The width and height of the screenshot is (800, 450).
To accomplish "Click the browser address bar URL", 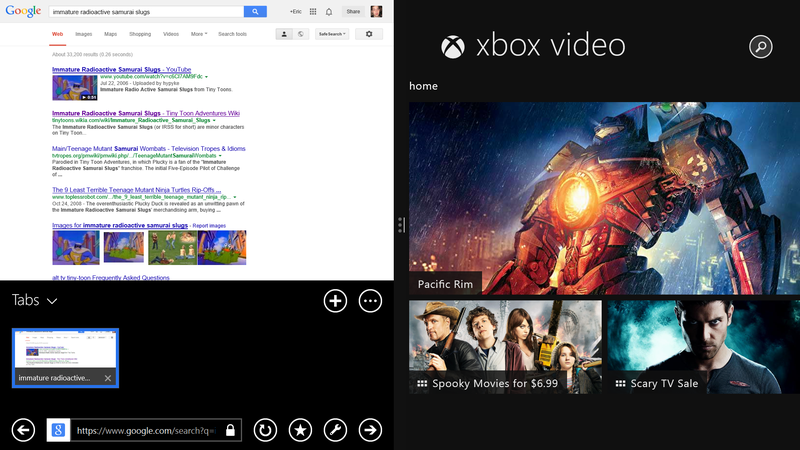I will [x=146, y=431].
